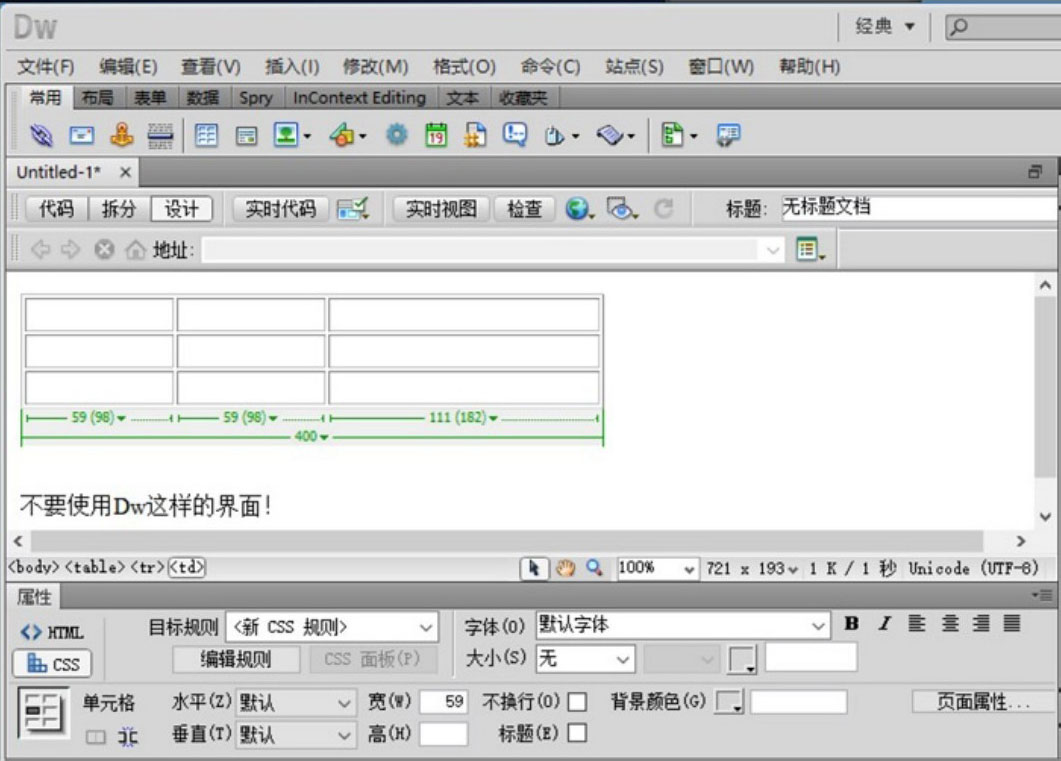Enable the 不换行 checkbox
Screen dimensions: 1061x761
pos(577,702)
